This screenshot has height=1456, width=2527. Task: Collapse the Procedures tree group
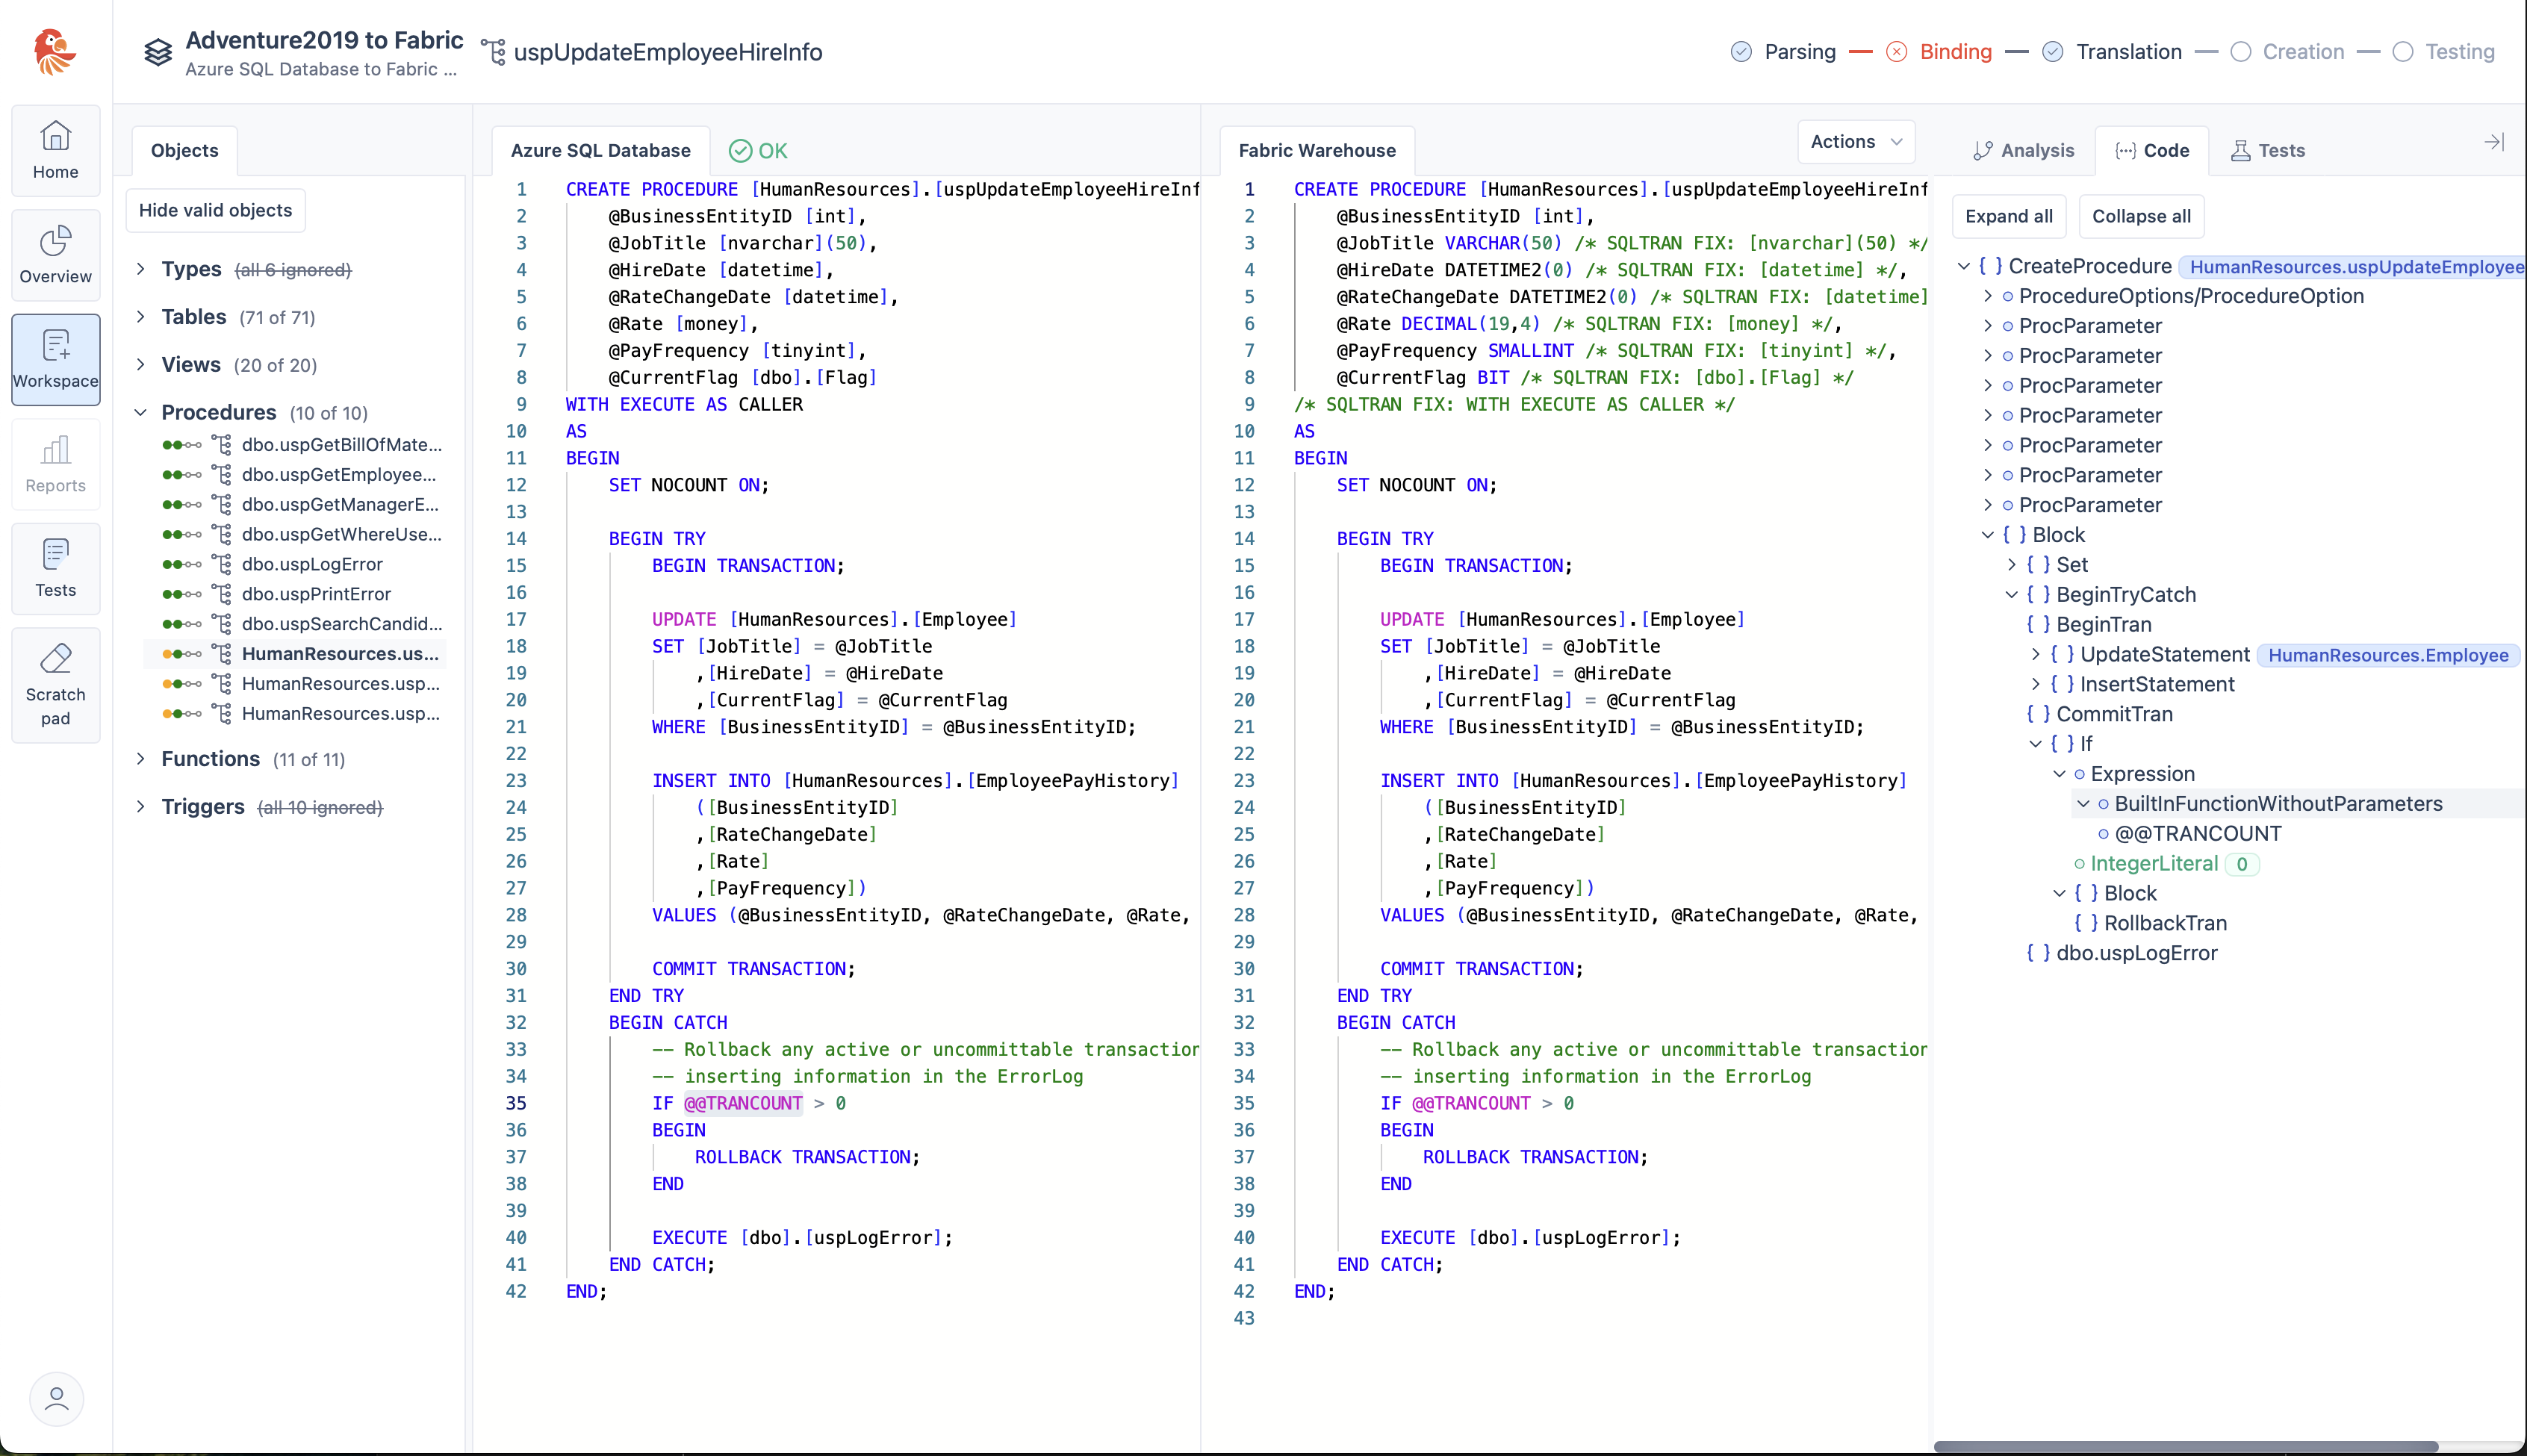click(x=141, y=412)
